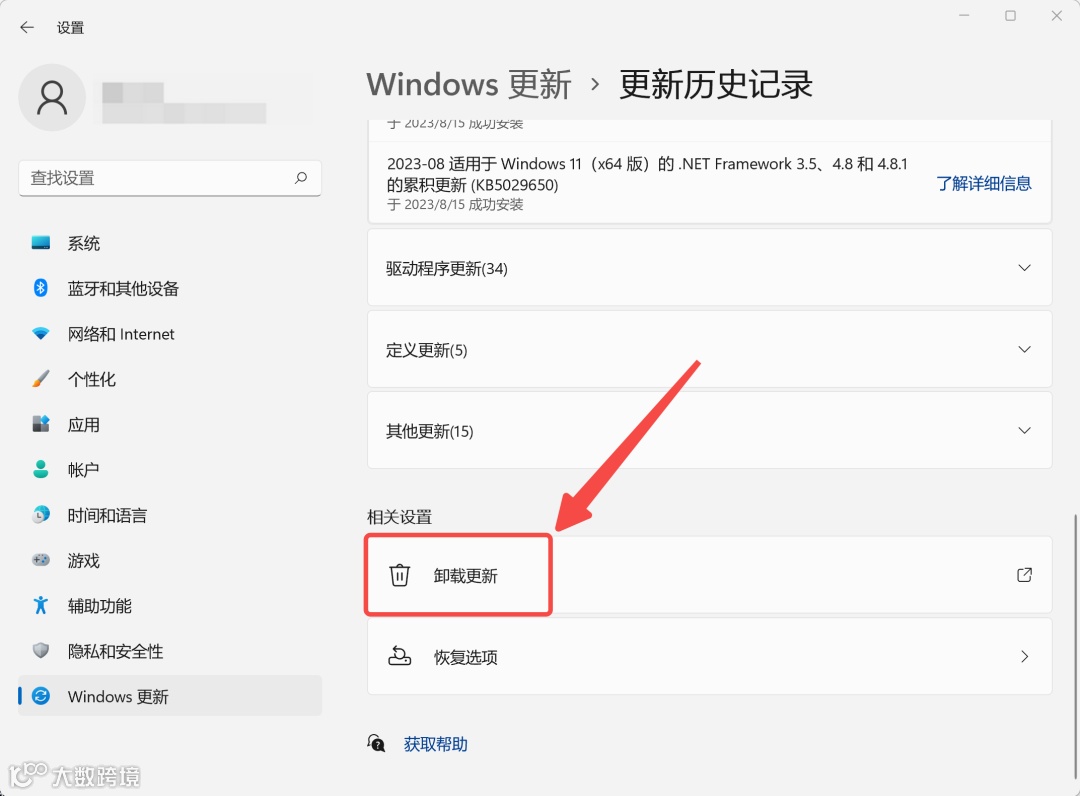This screenshot has height=796, width=1080.
Task: Open 时间和语言 settings
Action: point(170,514)
